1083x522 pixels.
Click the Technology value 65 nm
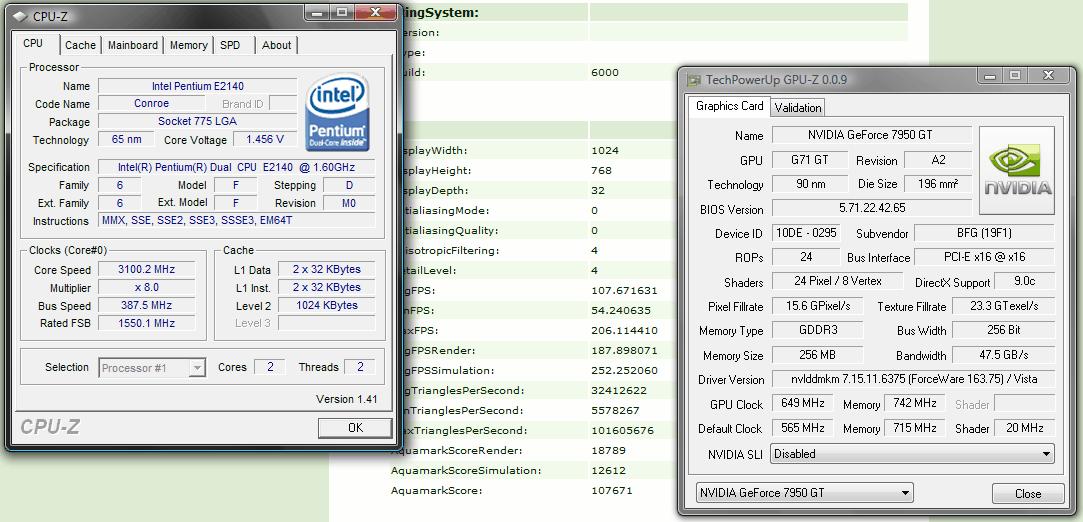click(x=126, y=139)
